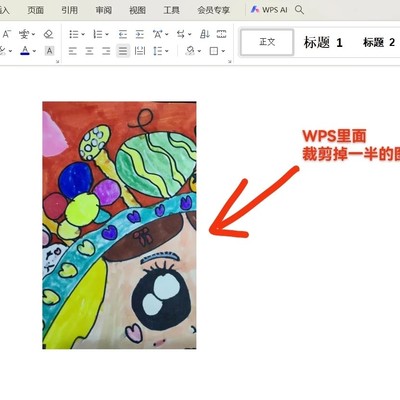Switch to the 视图 tab
The height and width of the screenshot is (400, 400).
tap(137, 10)
